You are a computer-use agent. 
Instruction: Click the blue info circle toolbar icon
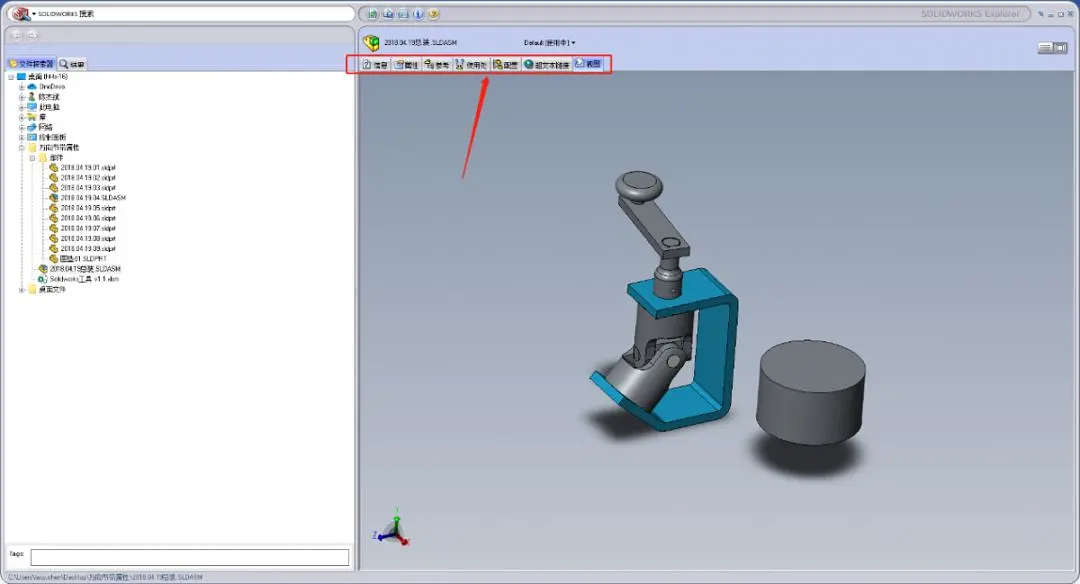pyautogui.click(x=418, y=14)
